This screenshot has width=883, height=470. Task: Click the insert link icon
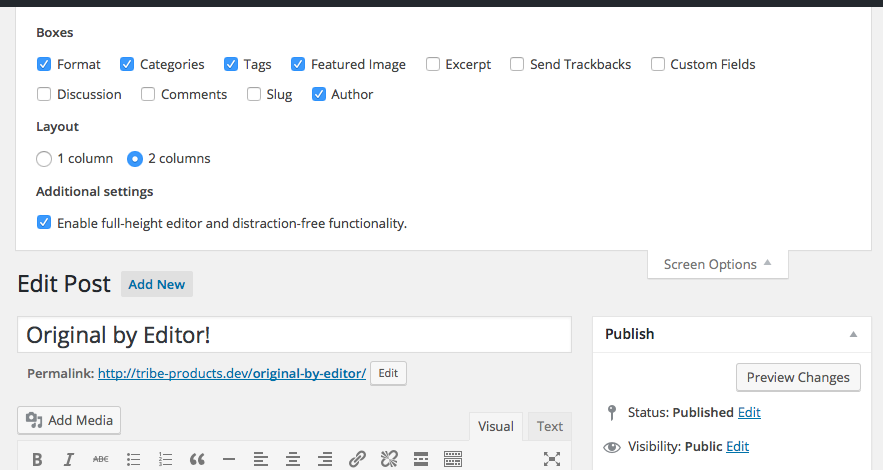pos(357,459)
